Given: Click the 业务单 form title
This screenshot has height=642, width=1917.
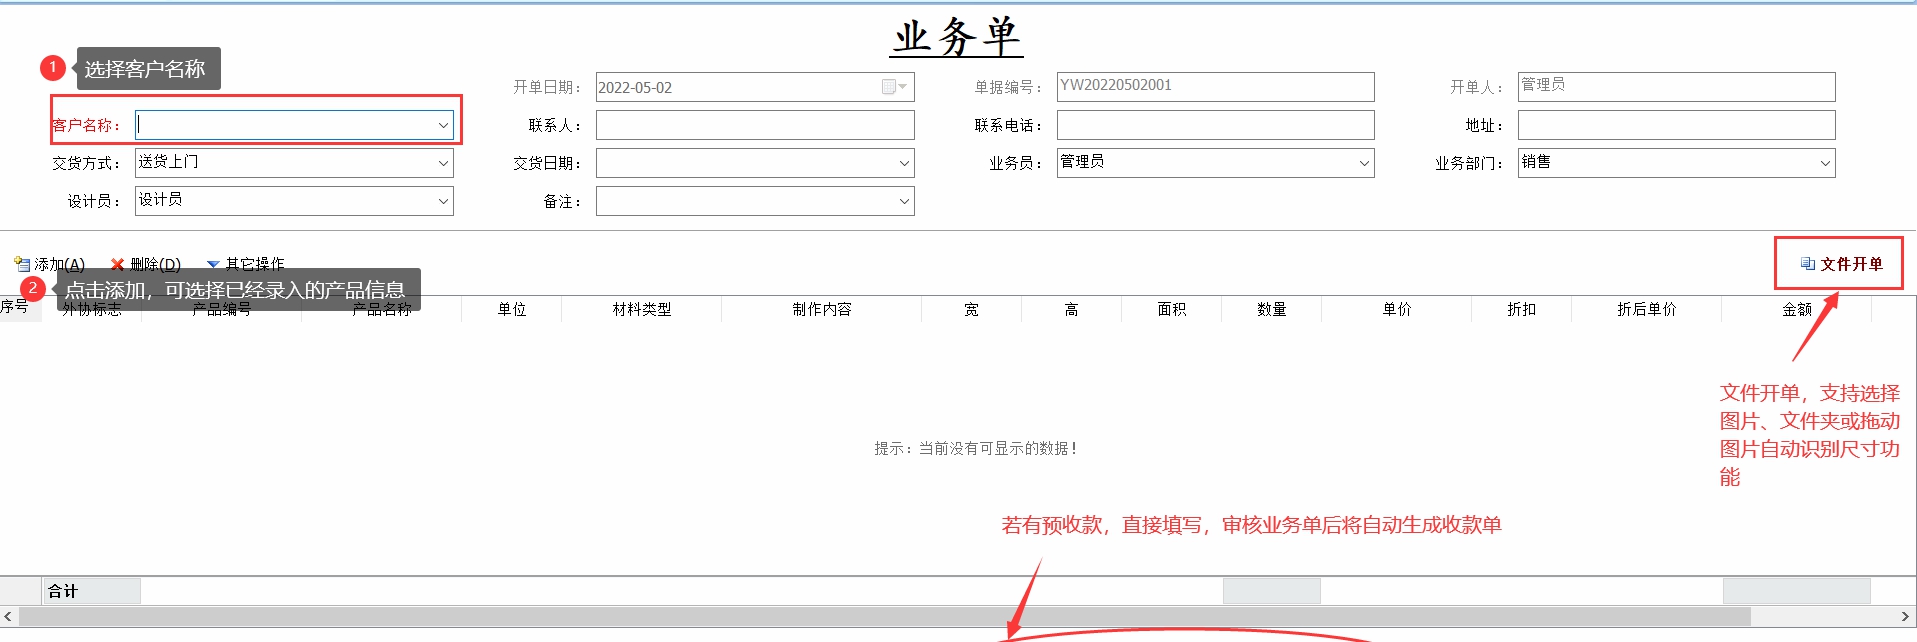Looking at the screenshot, I should pos(957,37).
